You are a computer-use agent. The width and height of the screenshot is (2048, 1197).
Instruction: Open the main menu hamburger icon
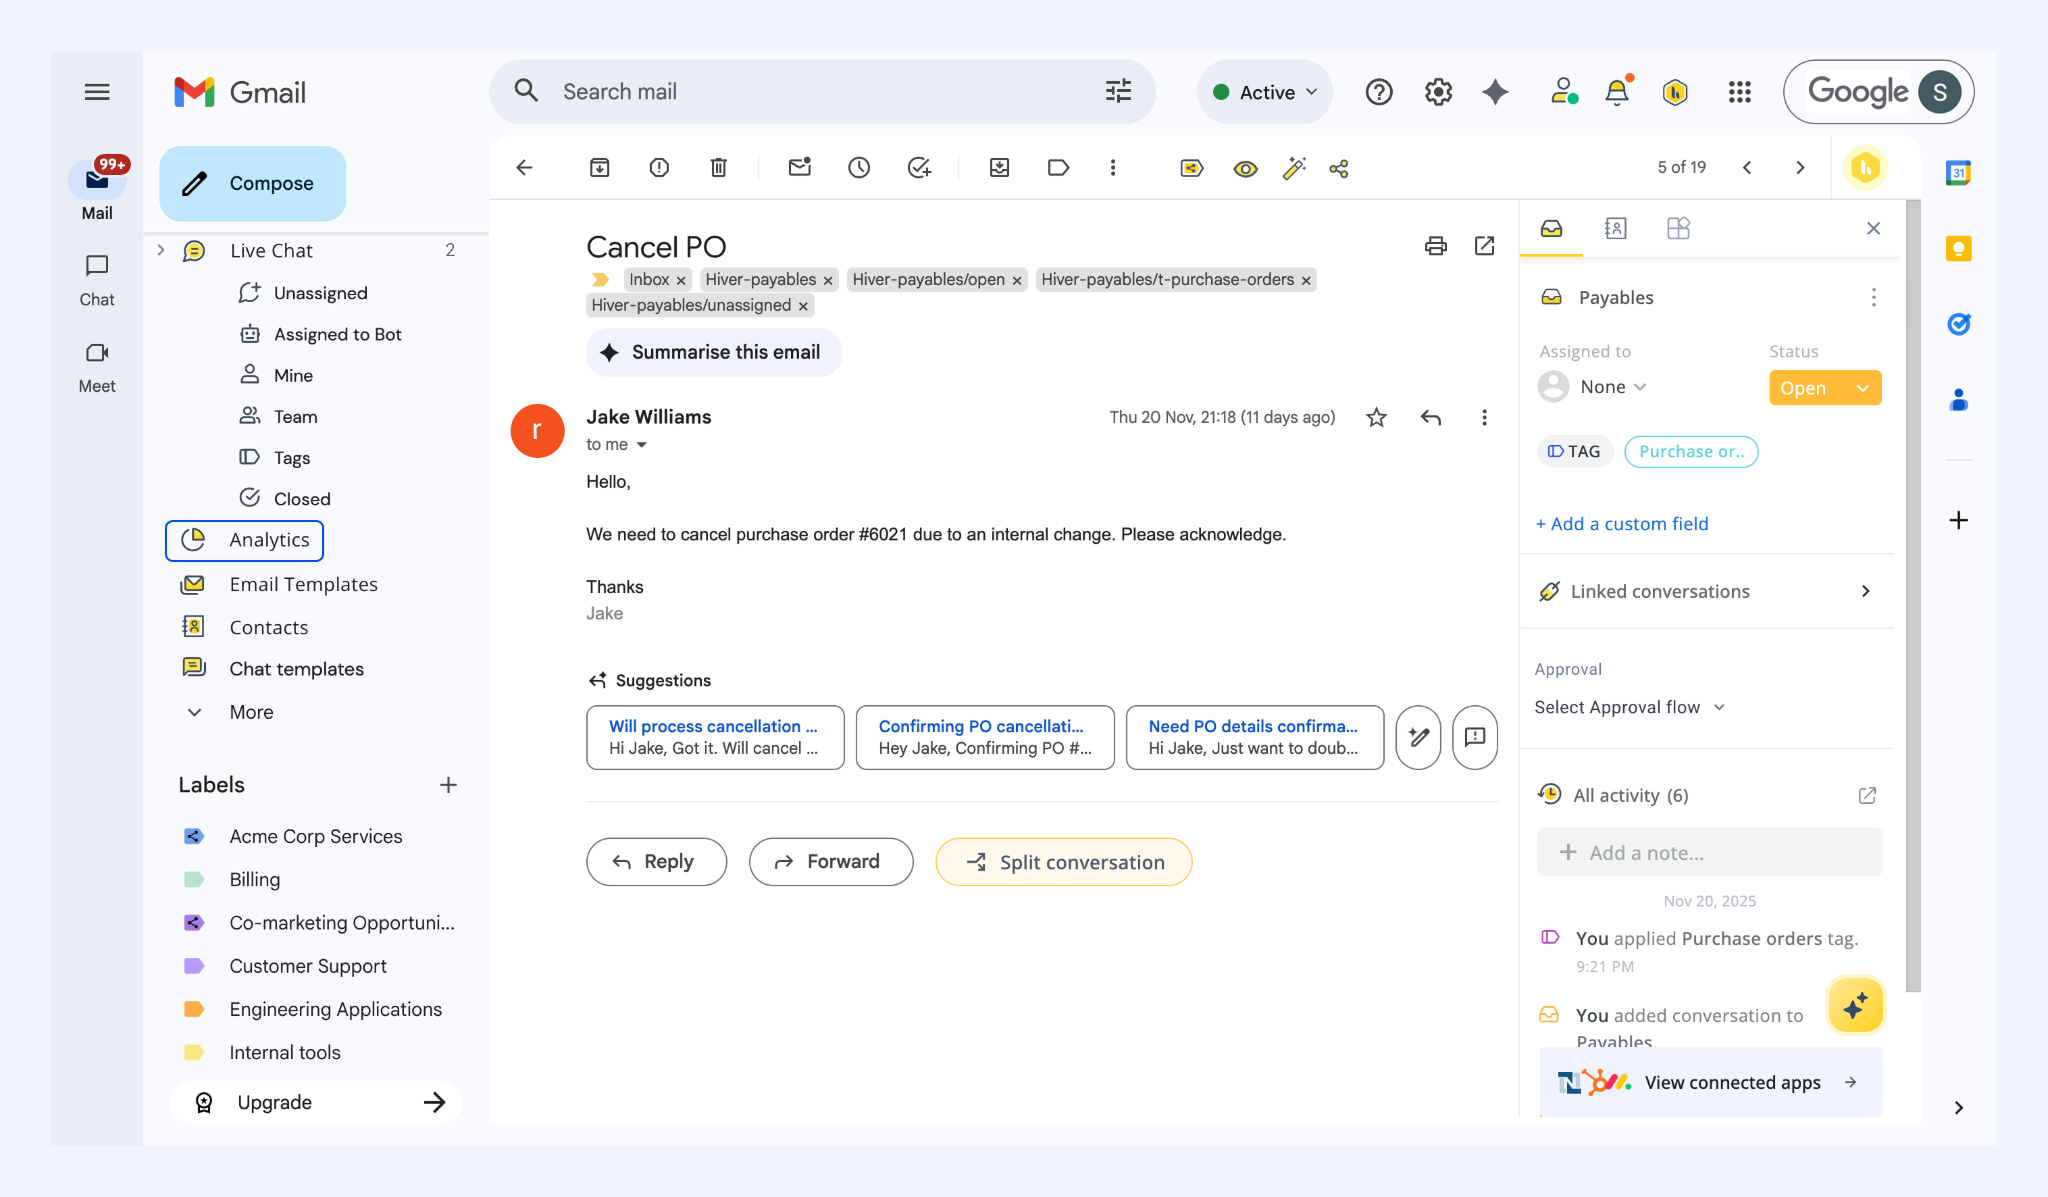pyautogui.click(x=97, y=92)
